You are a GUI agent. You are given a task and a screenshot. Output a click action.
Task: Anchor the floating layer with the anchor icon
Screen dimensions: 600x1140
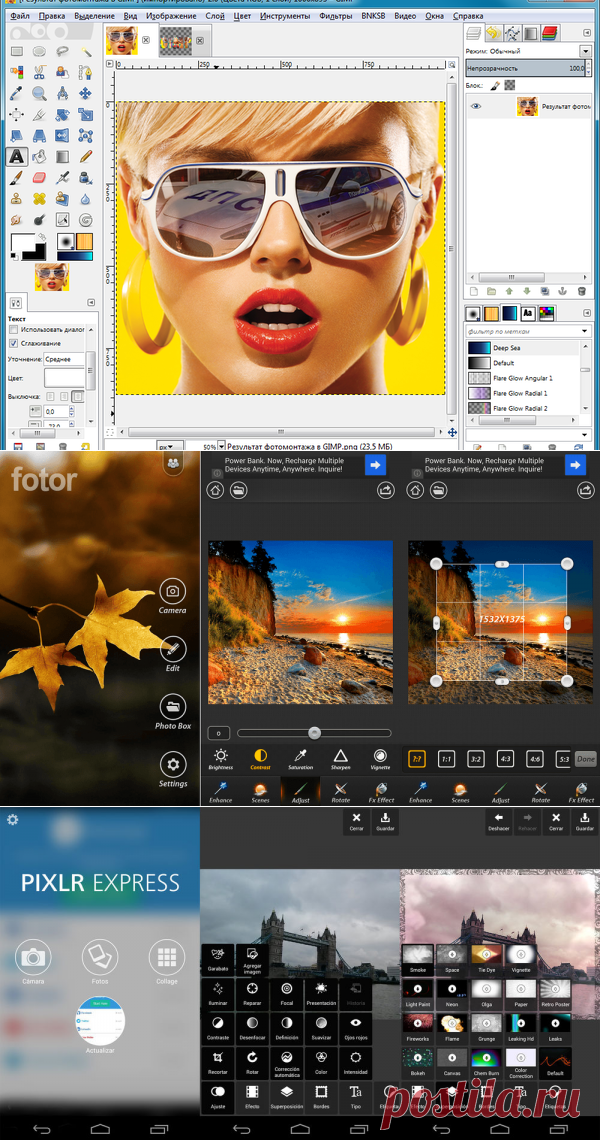[x=563, y=291]
